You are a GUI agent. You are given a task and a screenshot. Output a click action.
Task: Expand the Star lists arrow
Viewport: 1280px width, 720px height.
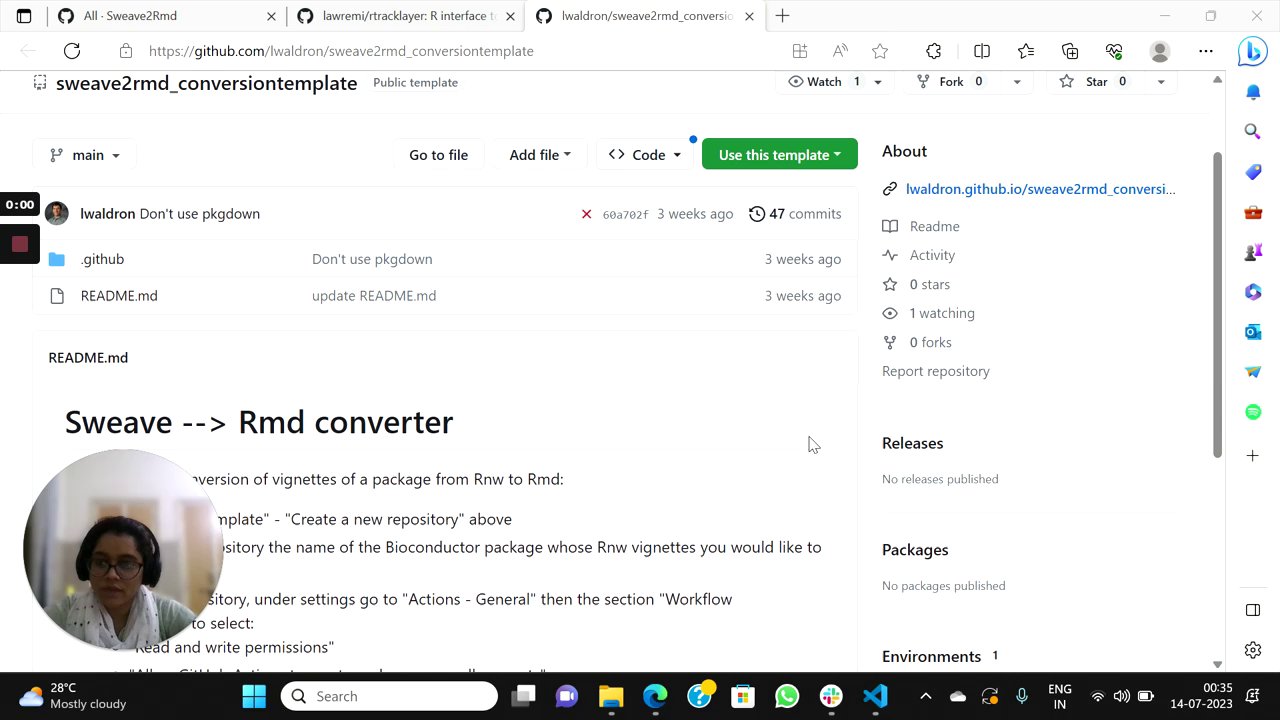pos(1161,82)
